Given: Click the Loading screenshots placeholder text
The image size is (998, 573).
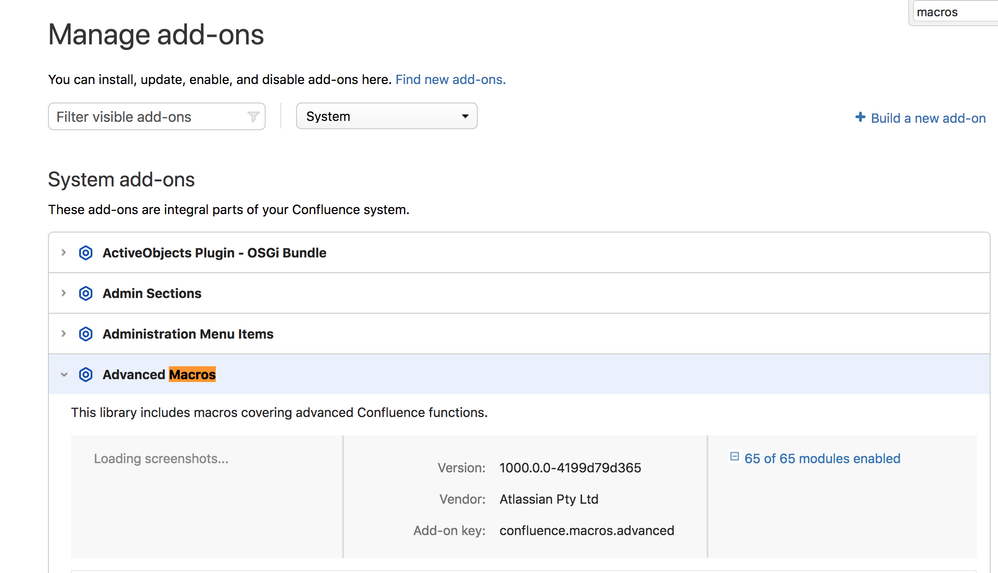Looking at the screenshot, I should (x=161, y=458).
